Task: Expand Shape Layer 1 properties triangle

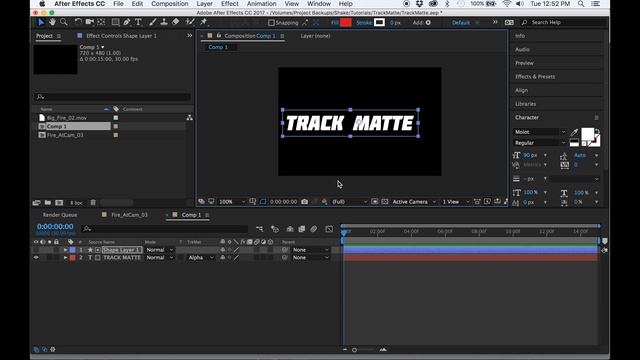Action: click(65, 250)
